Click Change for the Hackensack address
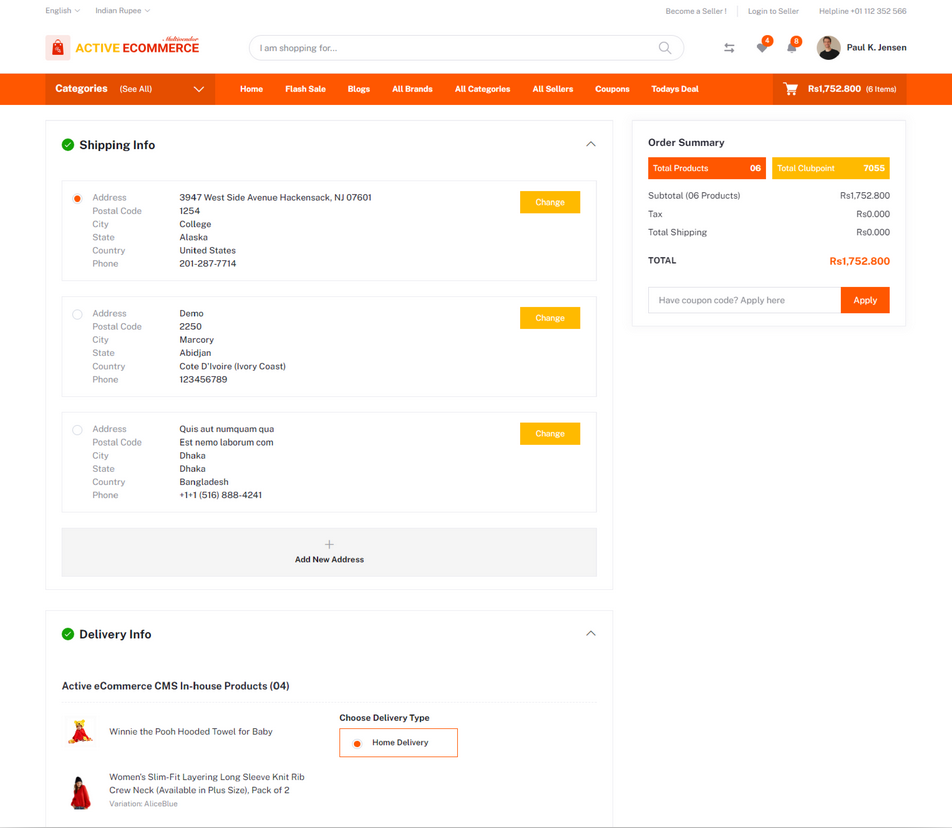This screenshot has height=828, width=952. point(550,202)
